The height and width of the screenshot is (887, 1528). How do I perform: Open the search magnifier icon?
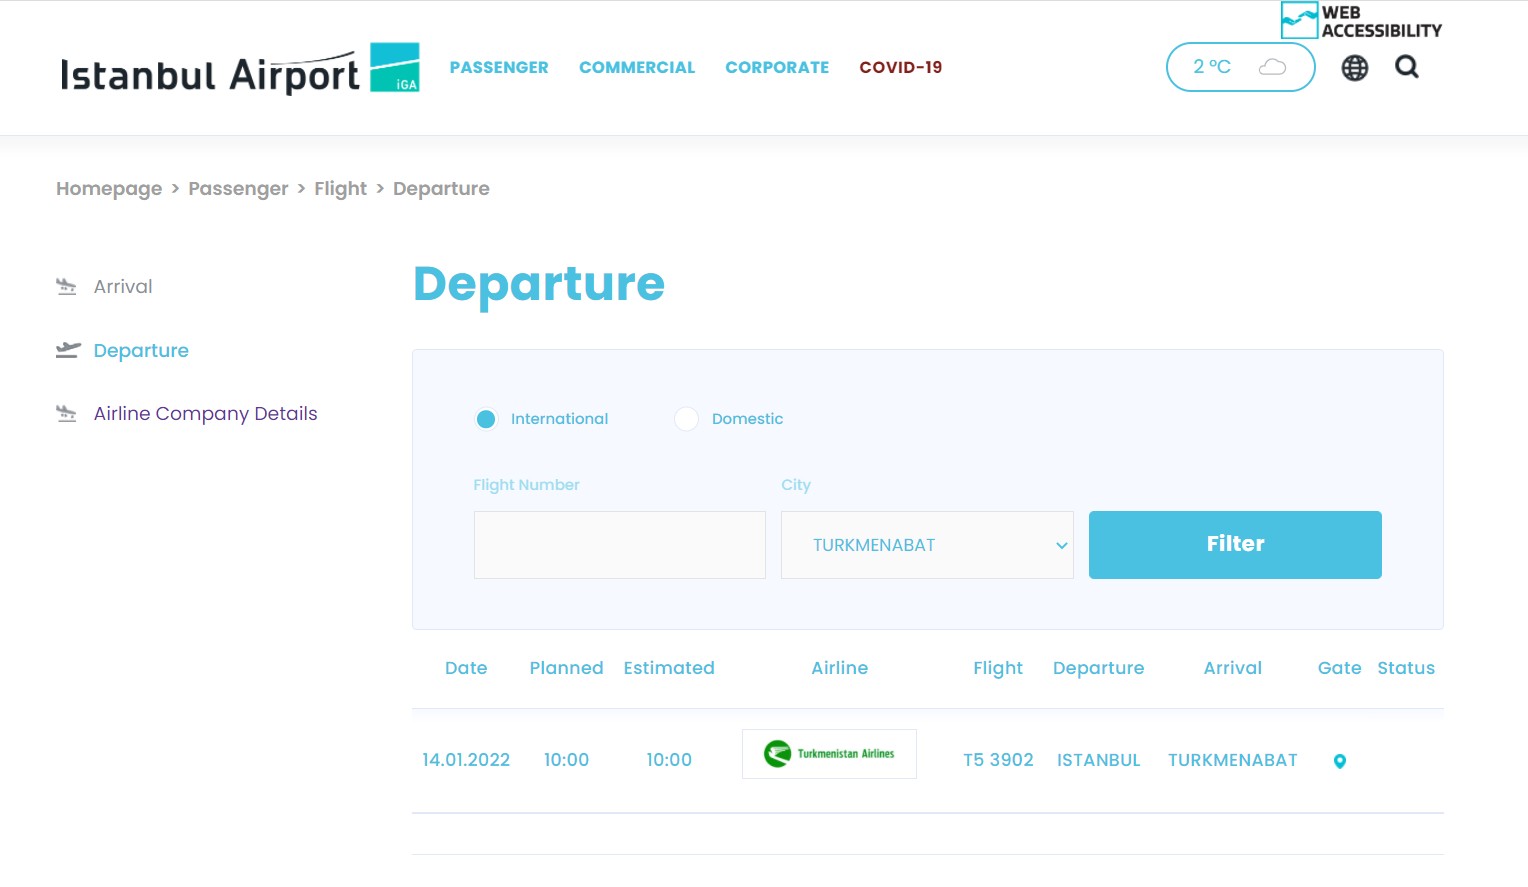[x=1407, y=67]
